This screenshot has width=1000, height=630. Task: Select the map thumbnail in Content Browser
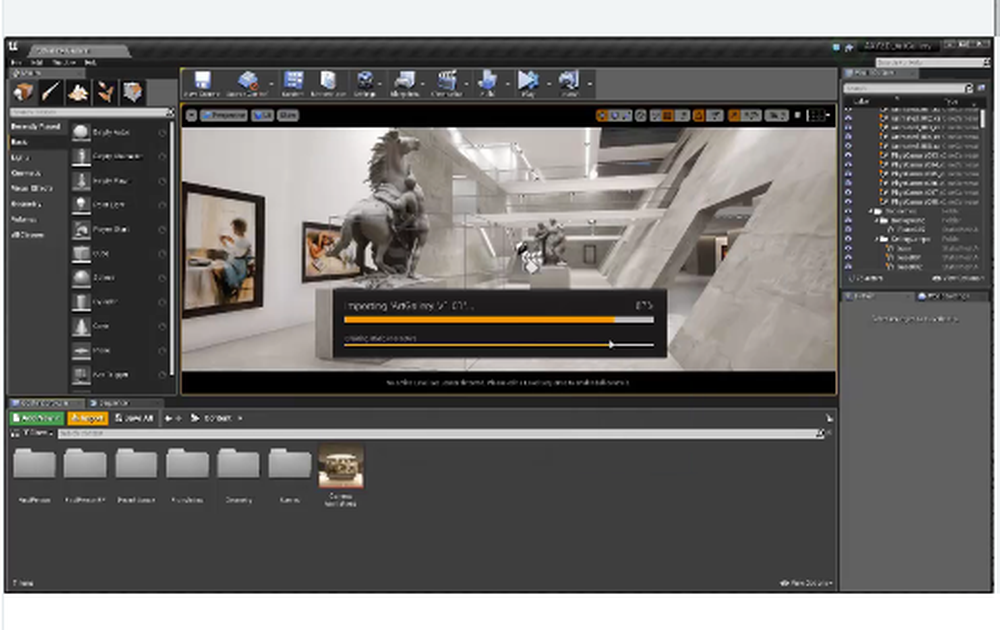pyautogui.click(x=341, y=467)
